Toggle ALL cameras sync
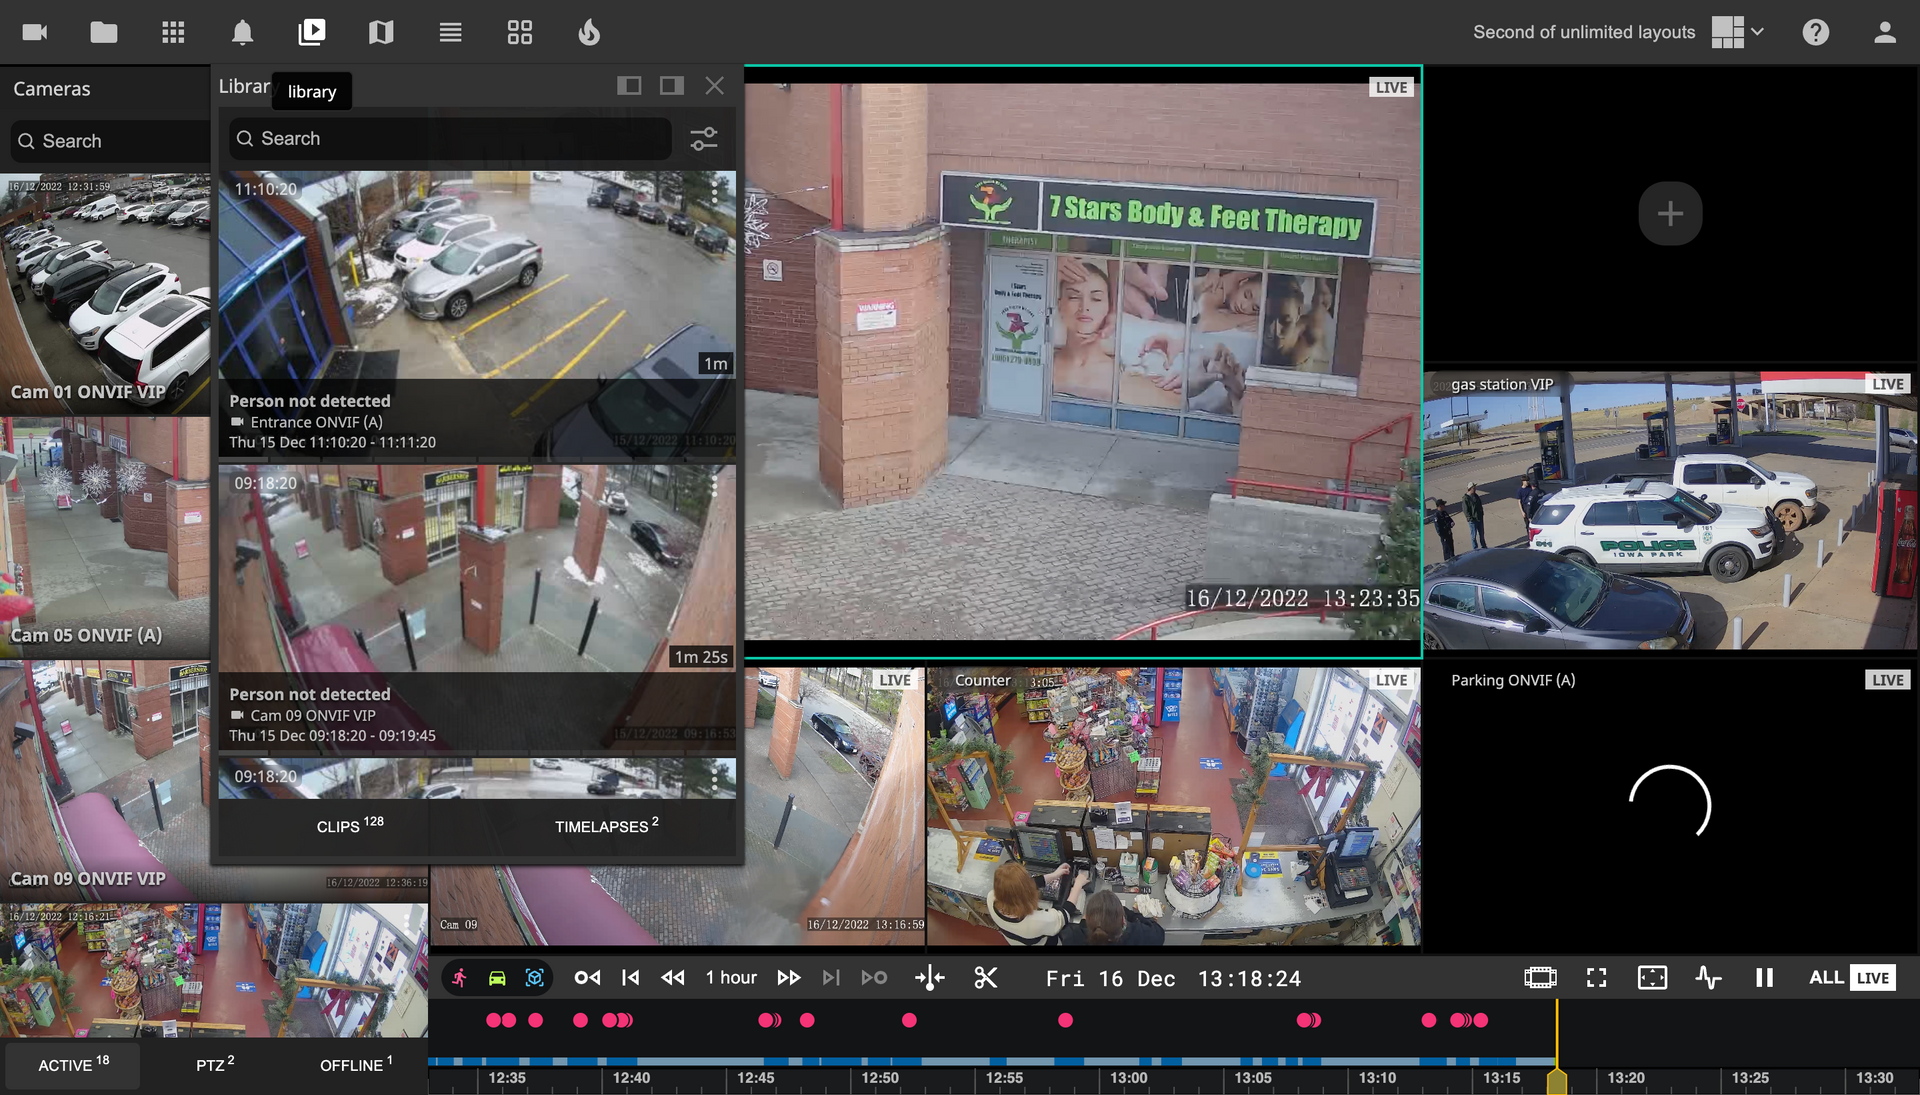 pos(1825,978)
